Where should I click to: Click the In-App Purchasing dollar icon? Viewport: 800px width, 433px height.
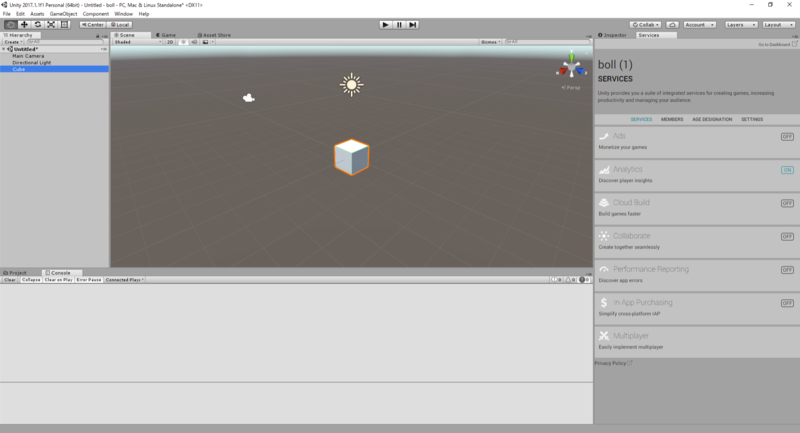coord(604,302)
